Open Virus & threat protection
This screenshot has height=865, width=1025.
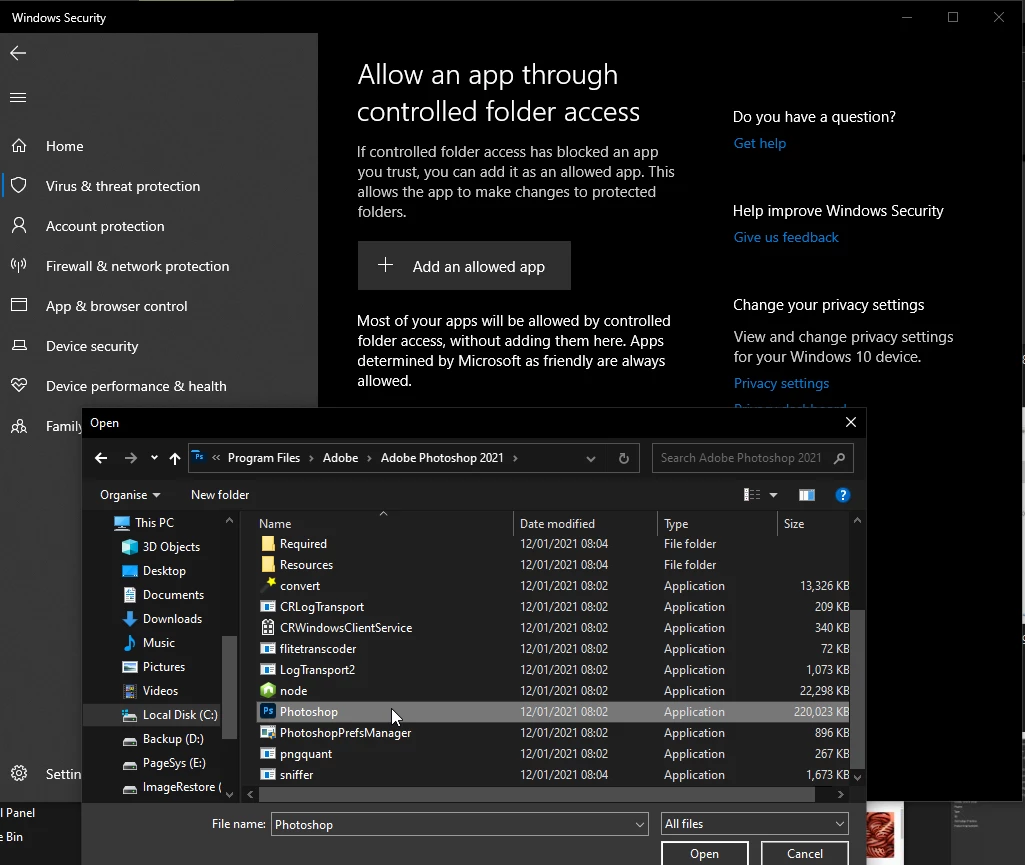pyautogui.click(x=123, y=186)
